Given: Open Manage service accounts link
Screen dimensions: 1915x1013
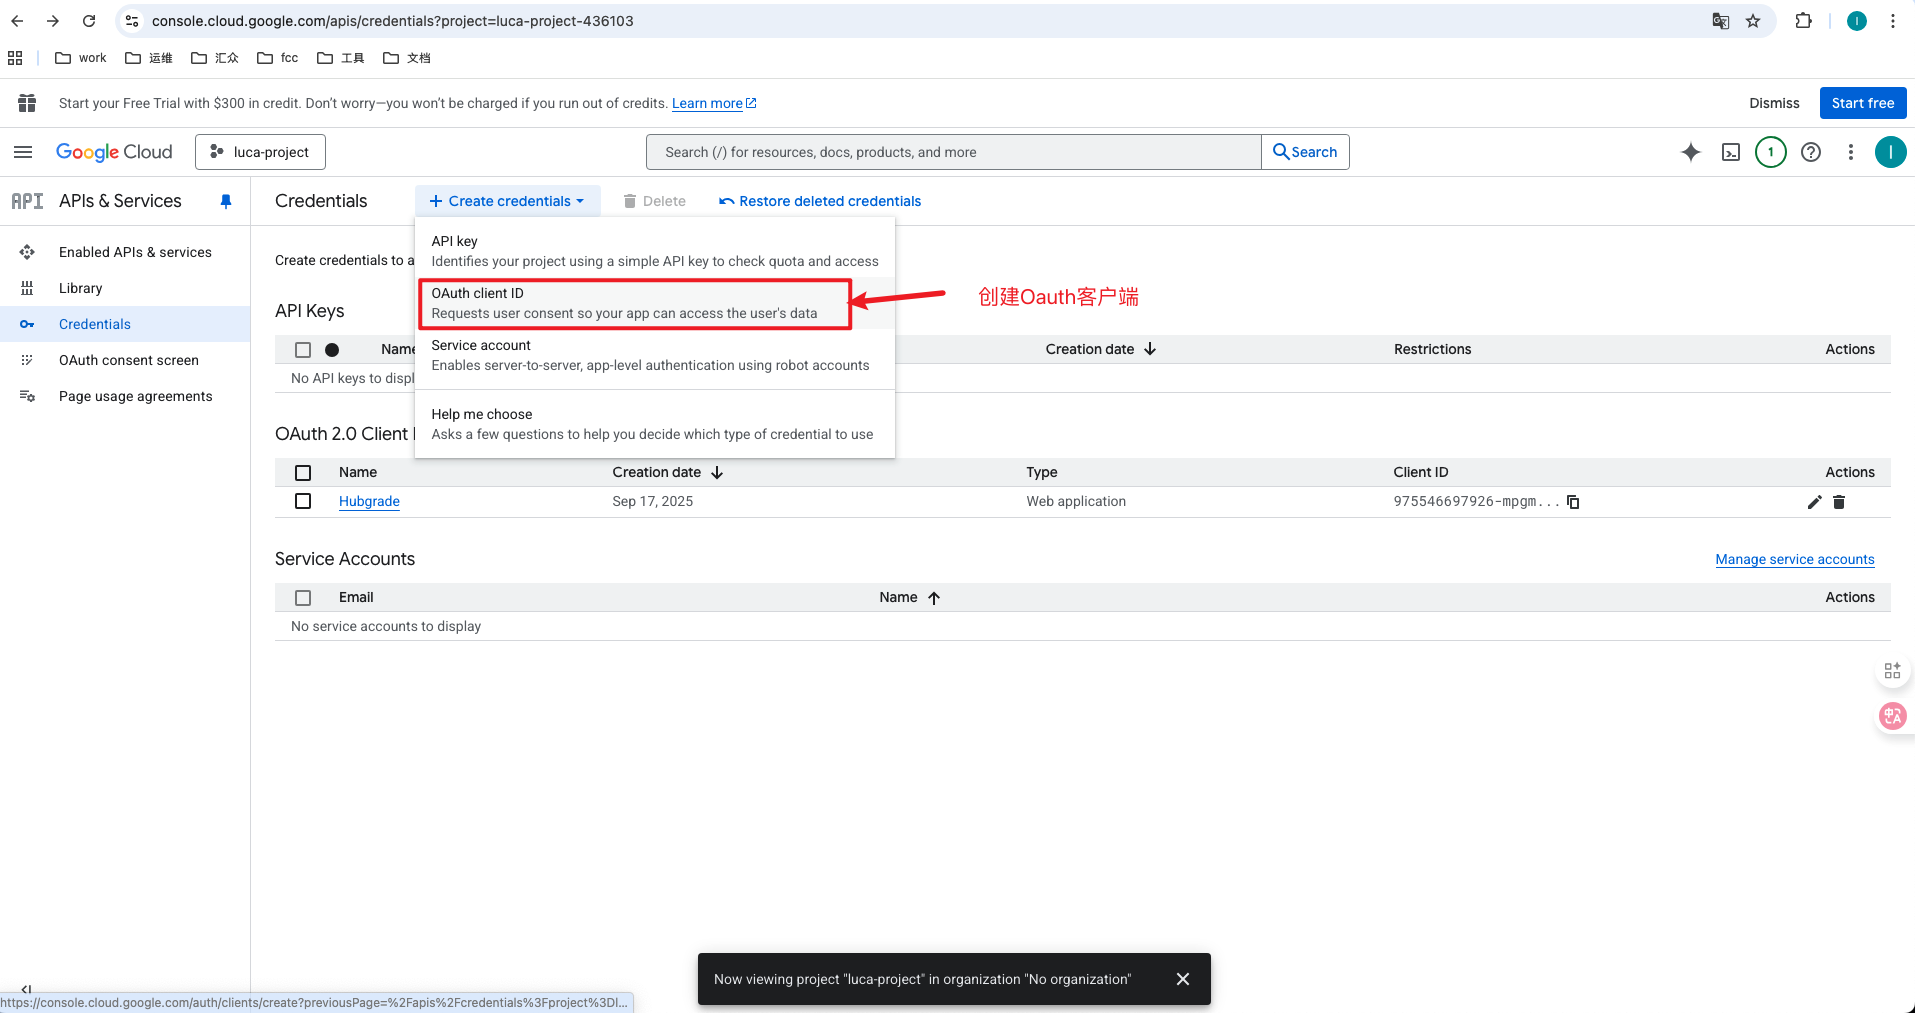Looking at the screenshot, I should (x=1794, y=559).
